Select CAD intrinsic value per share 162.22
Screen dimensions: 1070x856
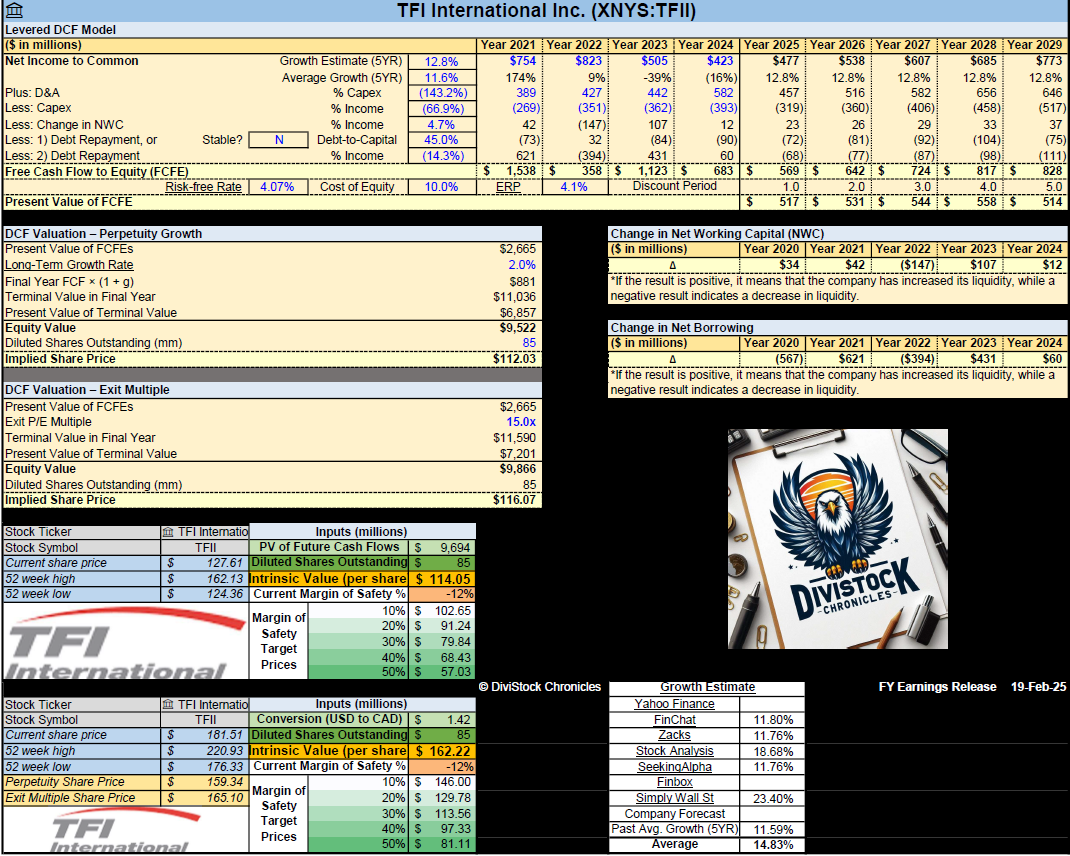442,751
